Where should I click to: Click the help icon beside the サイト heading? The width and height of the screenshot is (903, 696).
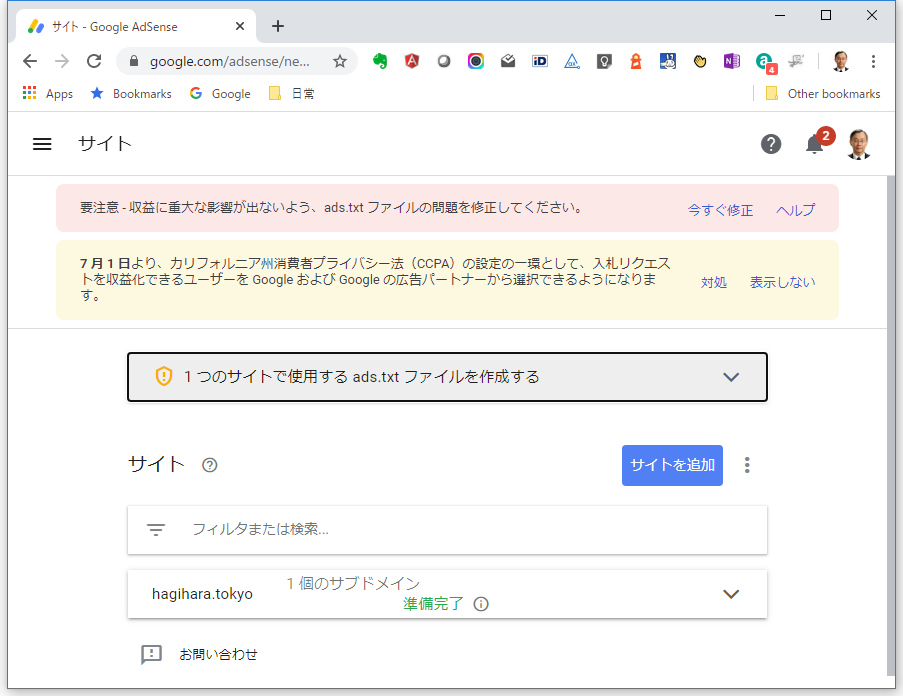pos(210,465)
